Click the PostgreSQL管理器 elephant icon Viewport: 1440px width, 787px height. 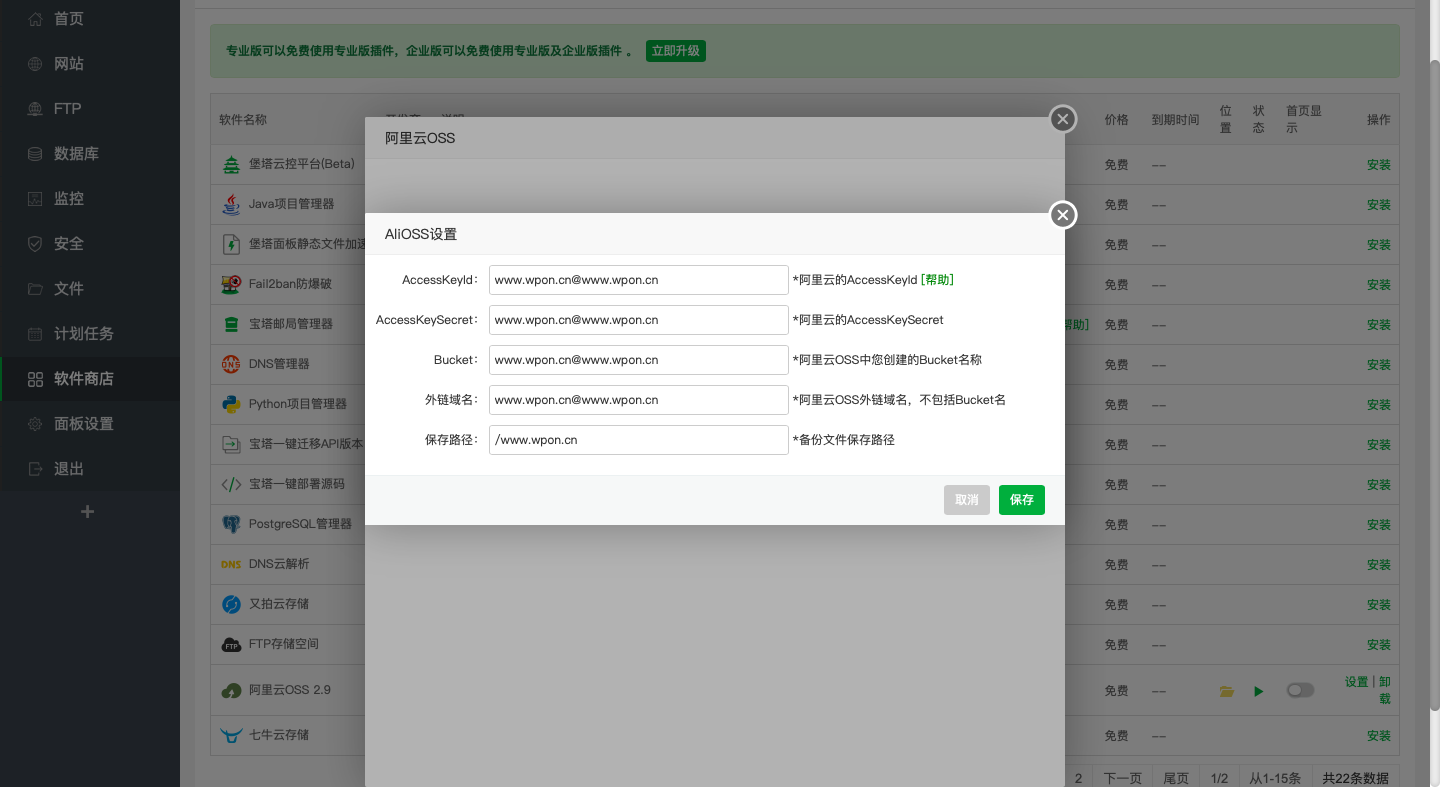pyautogui.click(x=231, y=524)
